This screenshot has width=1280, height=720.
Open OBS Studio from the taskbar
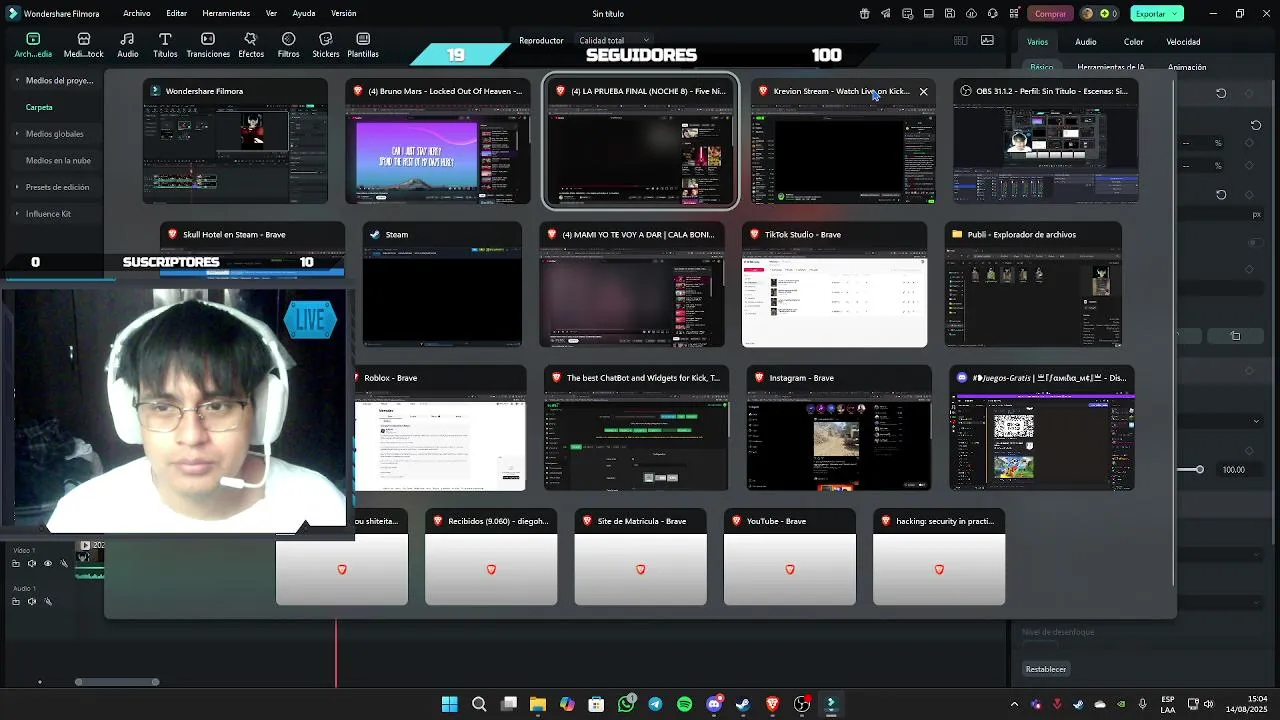point(802,704)
